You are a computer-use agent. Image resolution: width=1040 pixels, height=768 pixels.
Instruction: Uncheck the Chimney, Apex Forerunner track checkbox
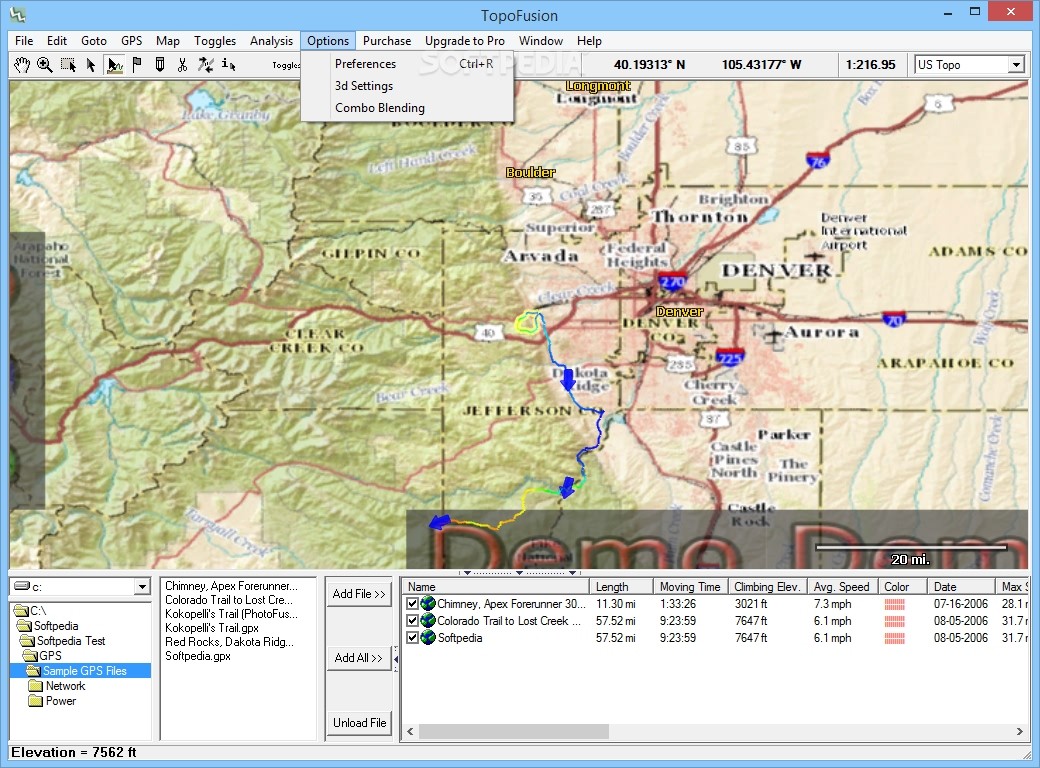413,604
